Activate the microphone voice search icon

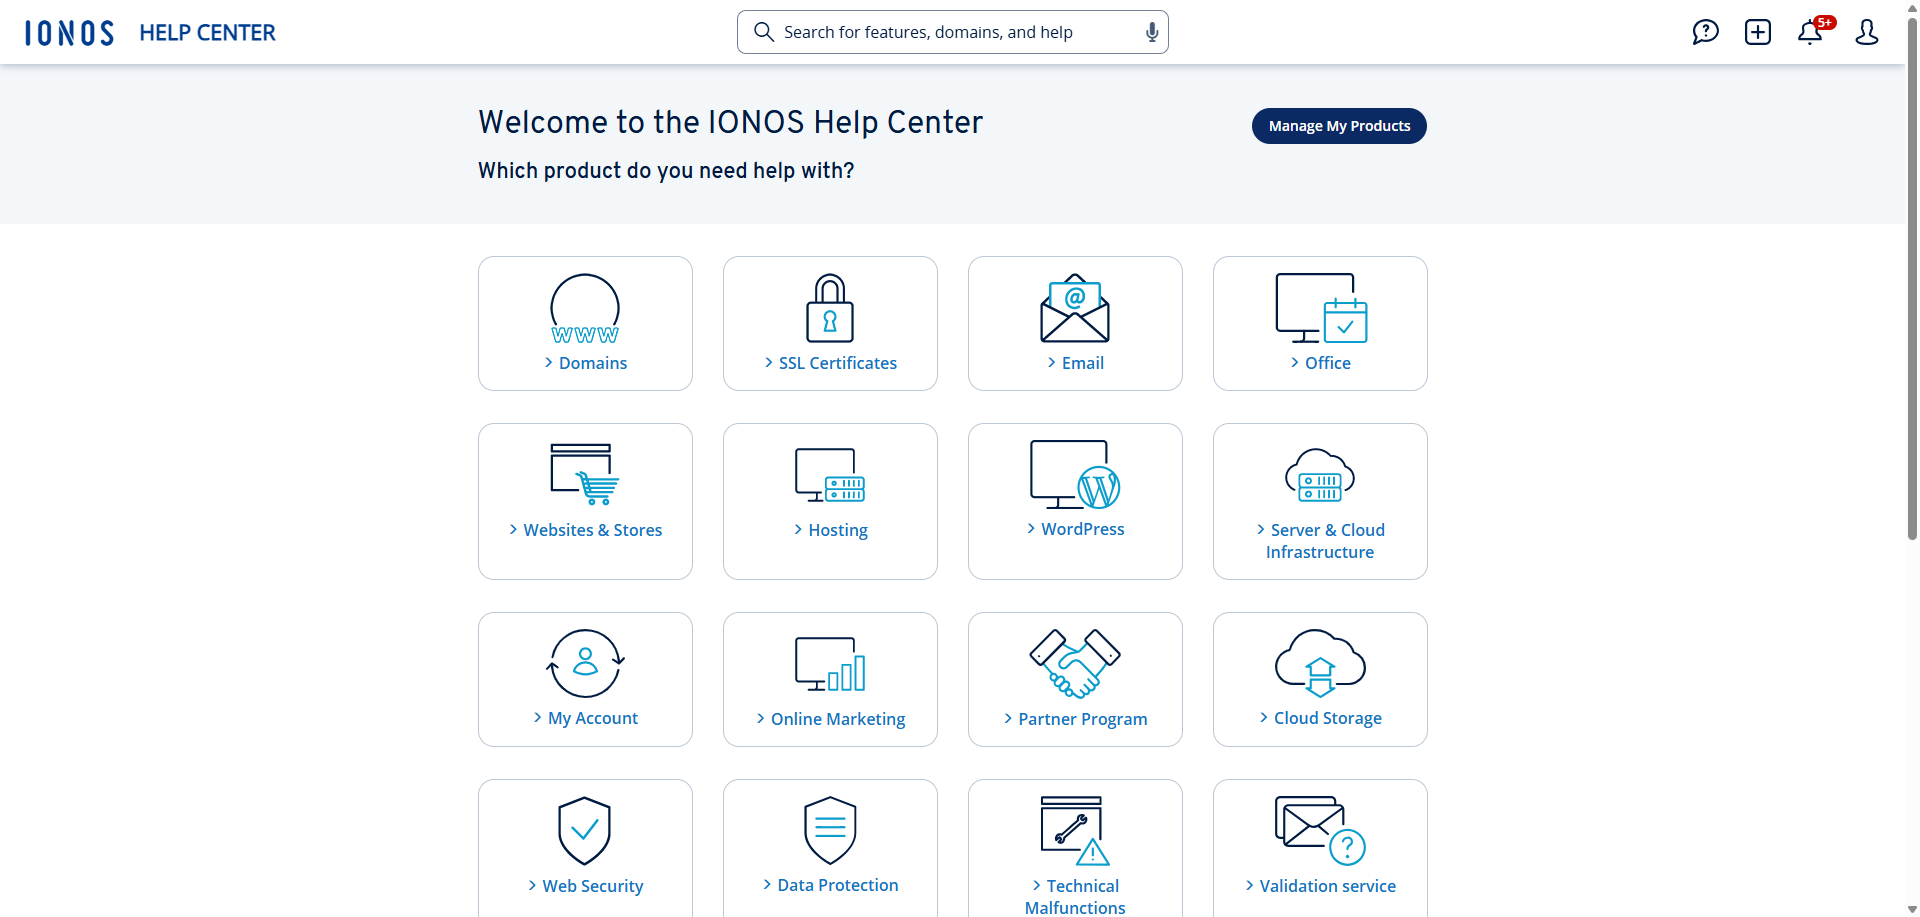pyautogui.click(x=1152, y=32)
